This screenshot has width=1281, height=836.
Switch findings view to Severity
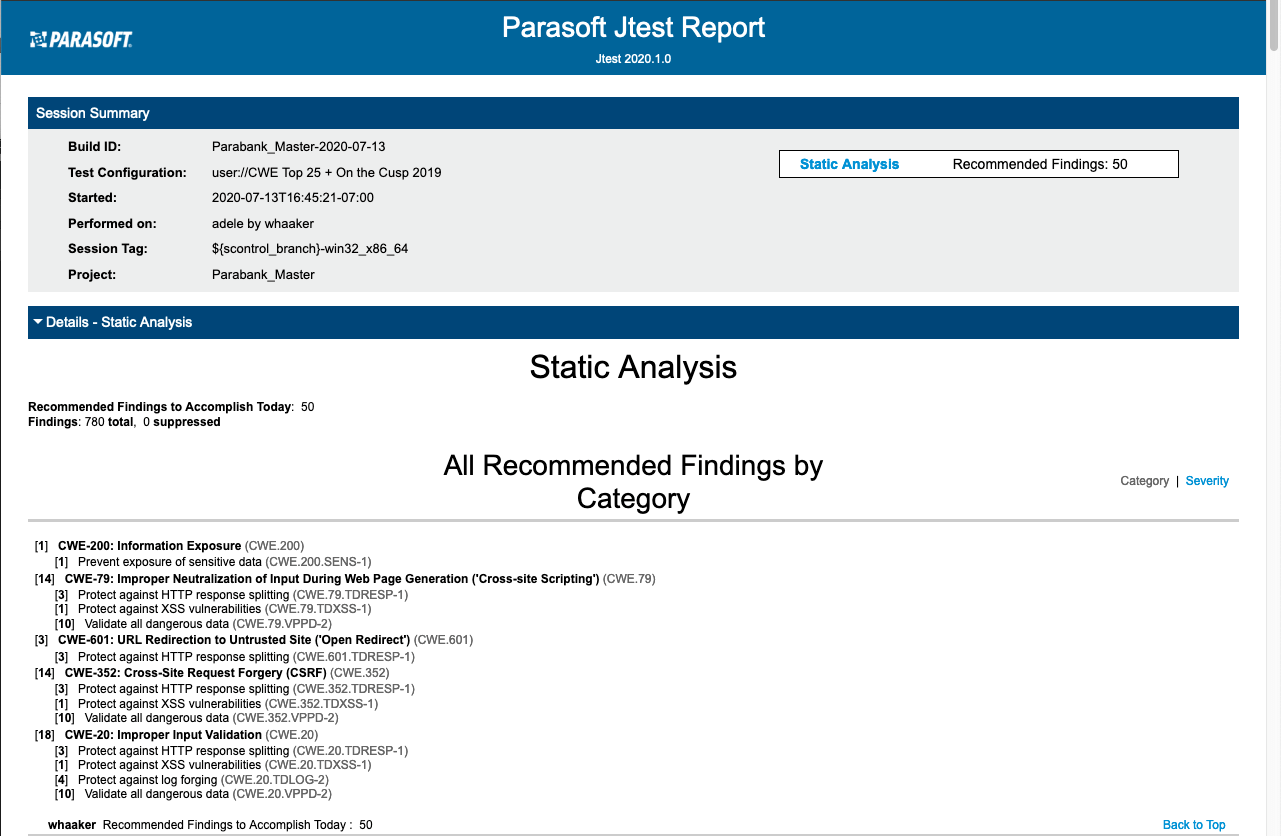tap(1207, 481)
